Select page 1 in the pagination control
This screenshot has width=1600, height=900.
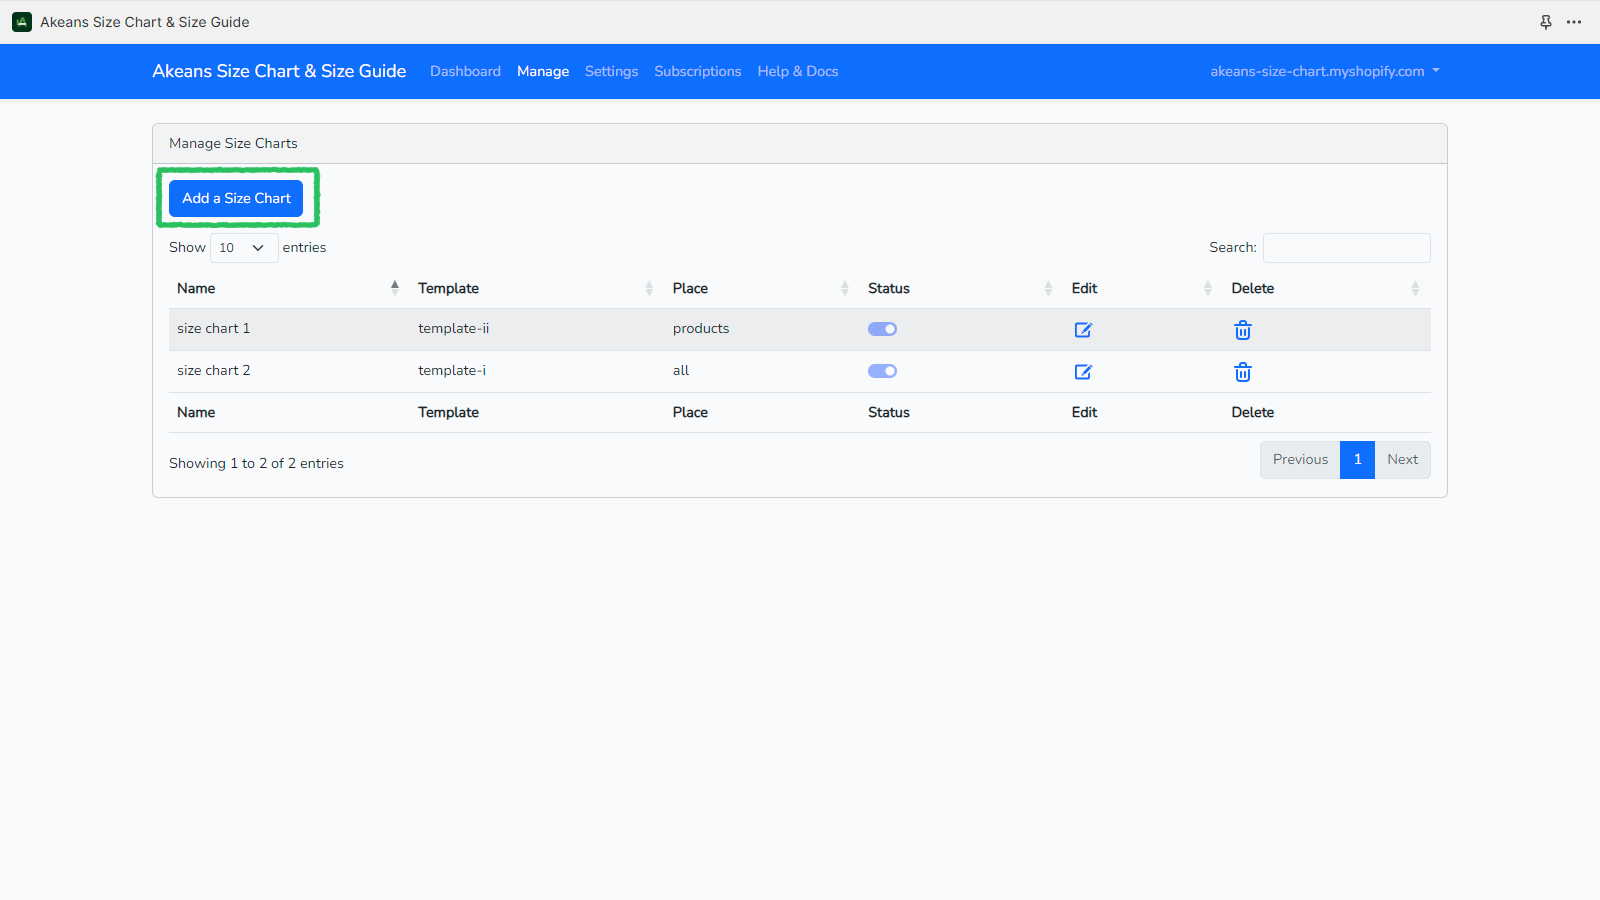tap(1357, 459)
